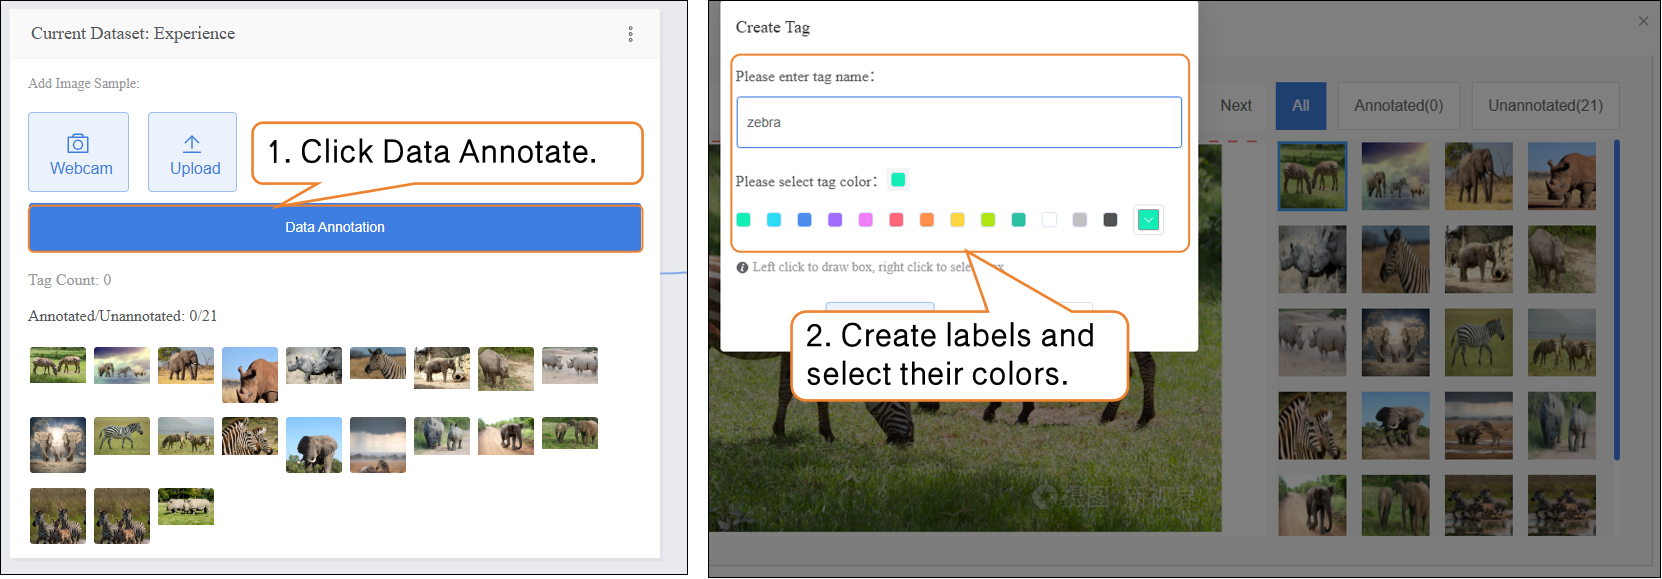Open the first zebra thumbnail in dataset grid
Viewport: 1662px width, 579px height.
(x=378, y=364)
